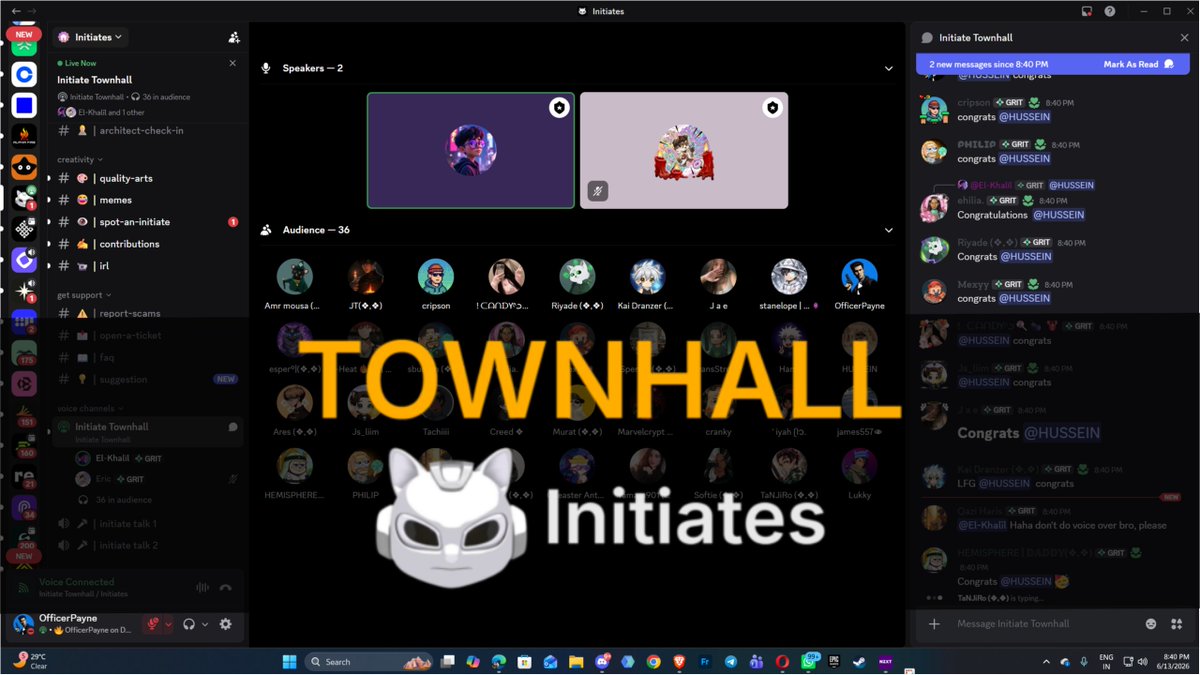The width and height of the screenshot is (1200, 675).
Task: Click the plus attachment button in chat
Action: click(934, 624)
